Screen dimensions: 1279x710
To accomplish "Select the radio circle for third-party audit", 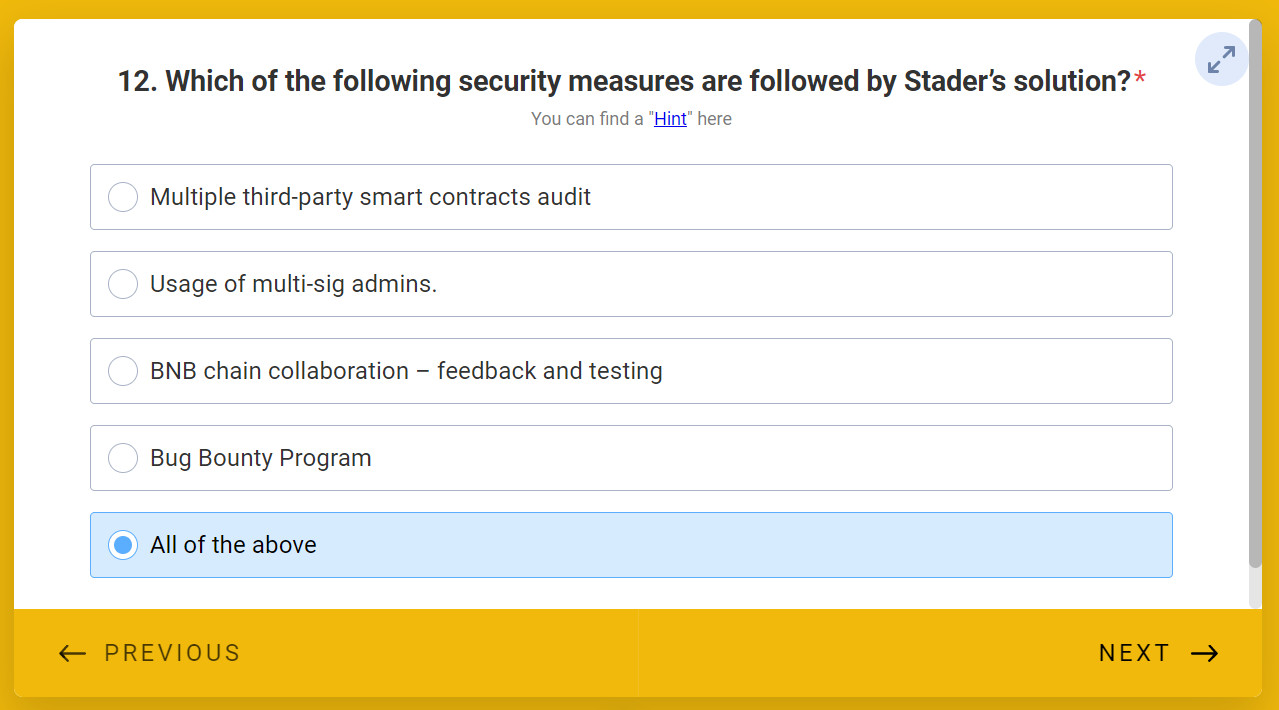I will (123, 197).
